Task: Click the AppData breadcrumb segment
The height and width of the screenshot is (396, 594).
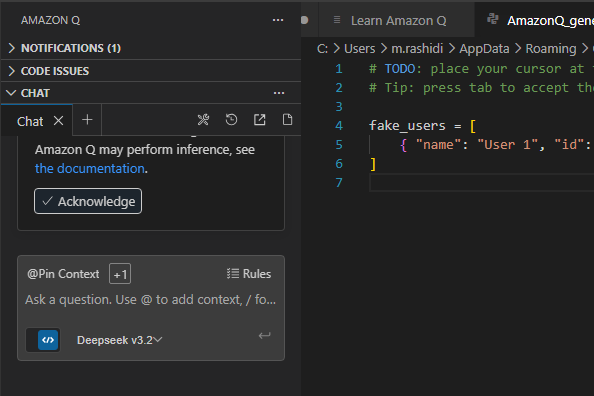Action: (485, 49)
